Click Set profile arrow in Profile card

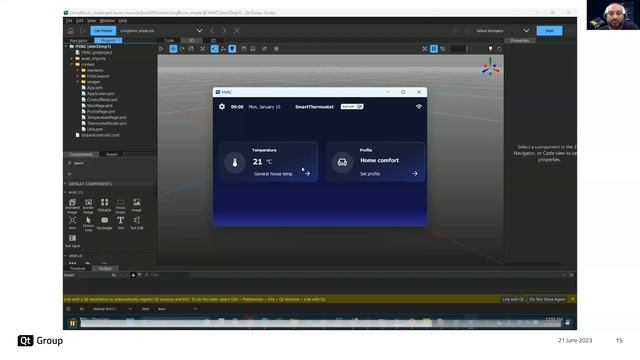415,173
